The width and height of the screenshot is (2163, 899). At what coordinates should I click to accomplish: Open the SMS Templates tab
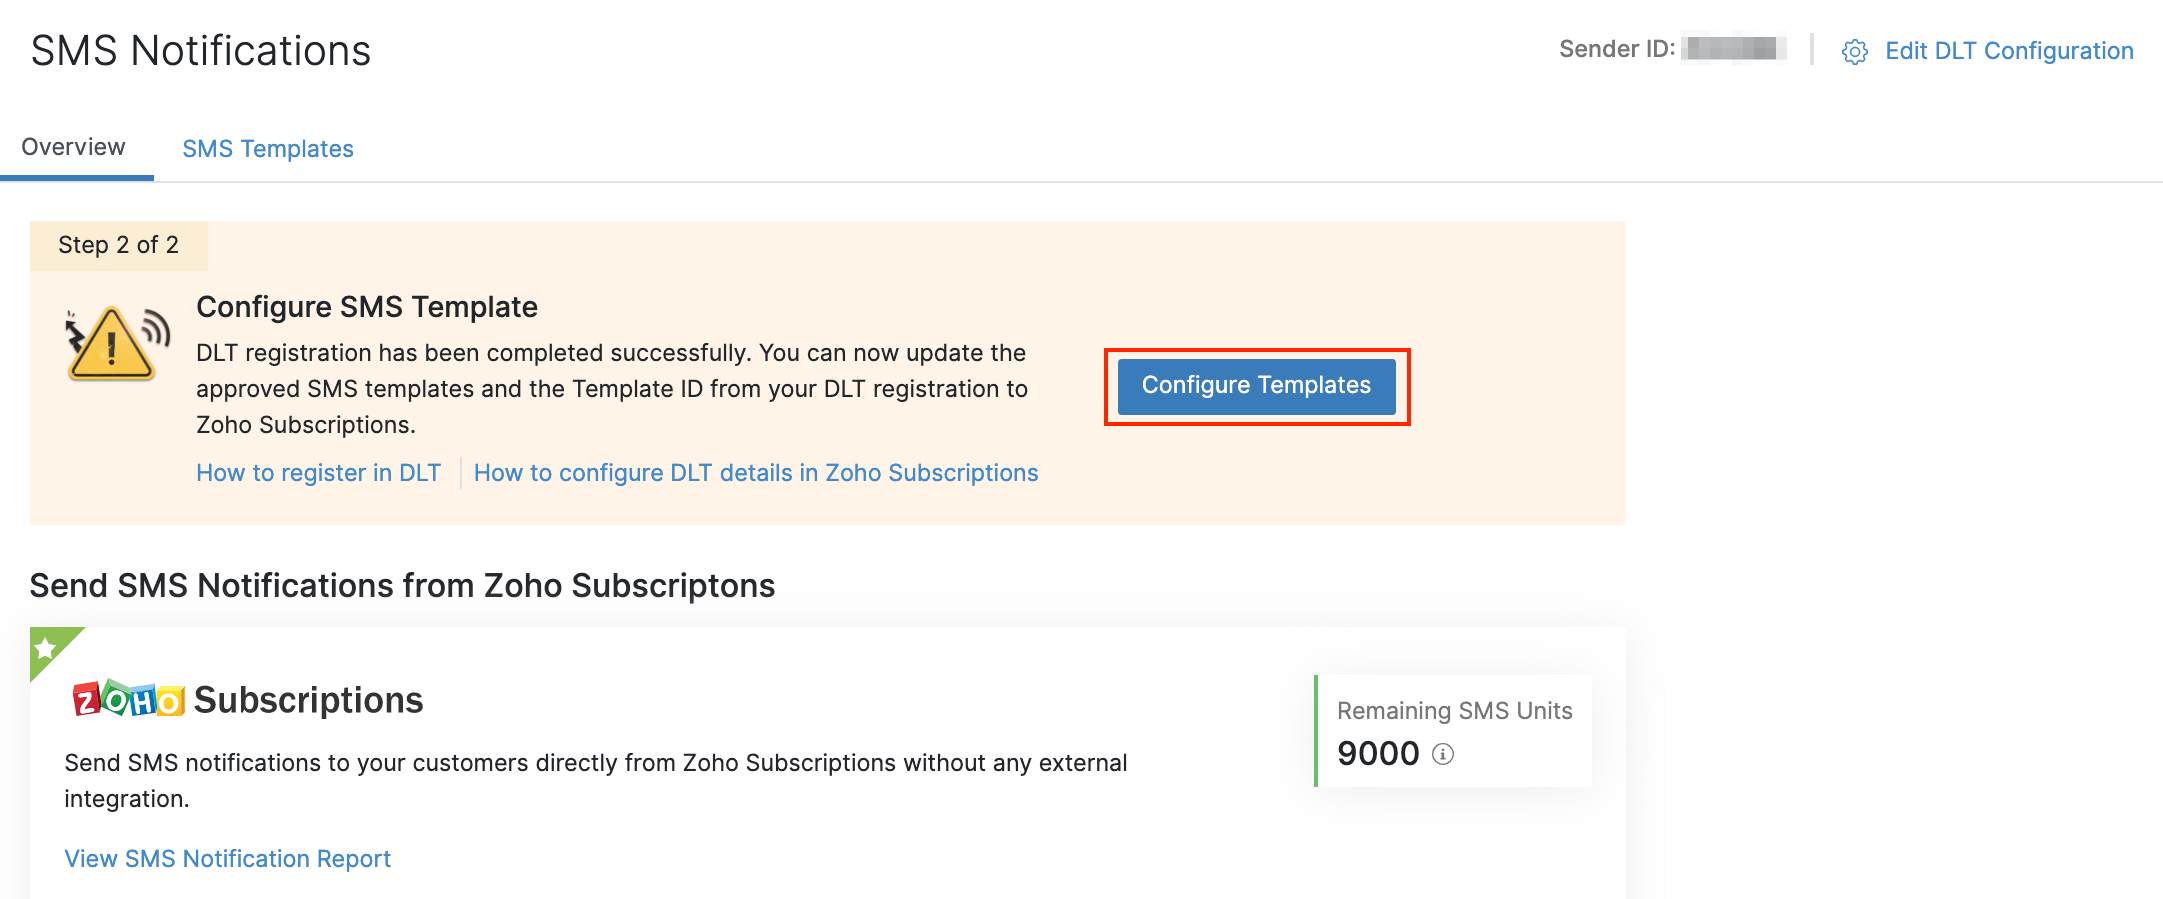point(268,149)
